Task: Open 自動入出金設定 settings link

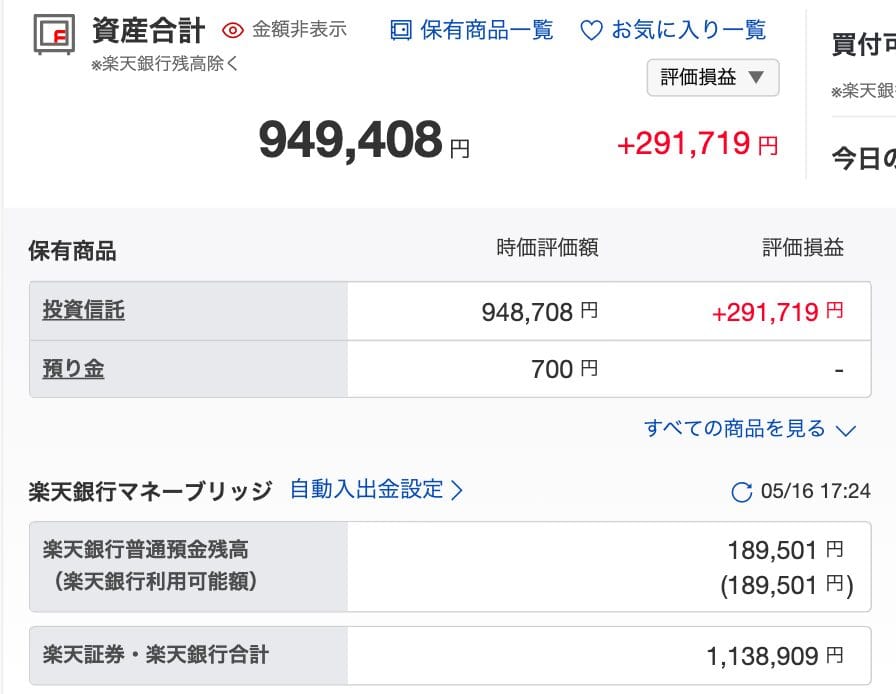Action: pos(366,490)
